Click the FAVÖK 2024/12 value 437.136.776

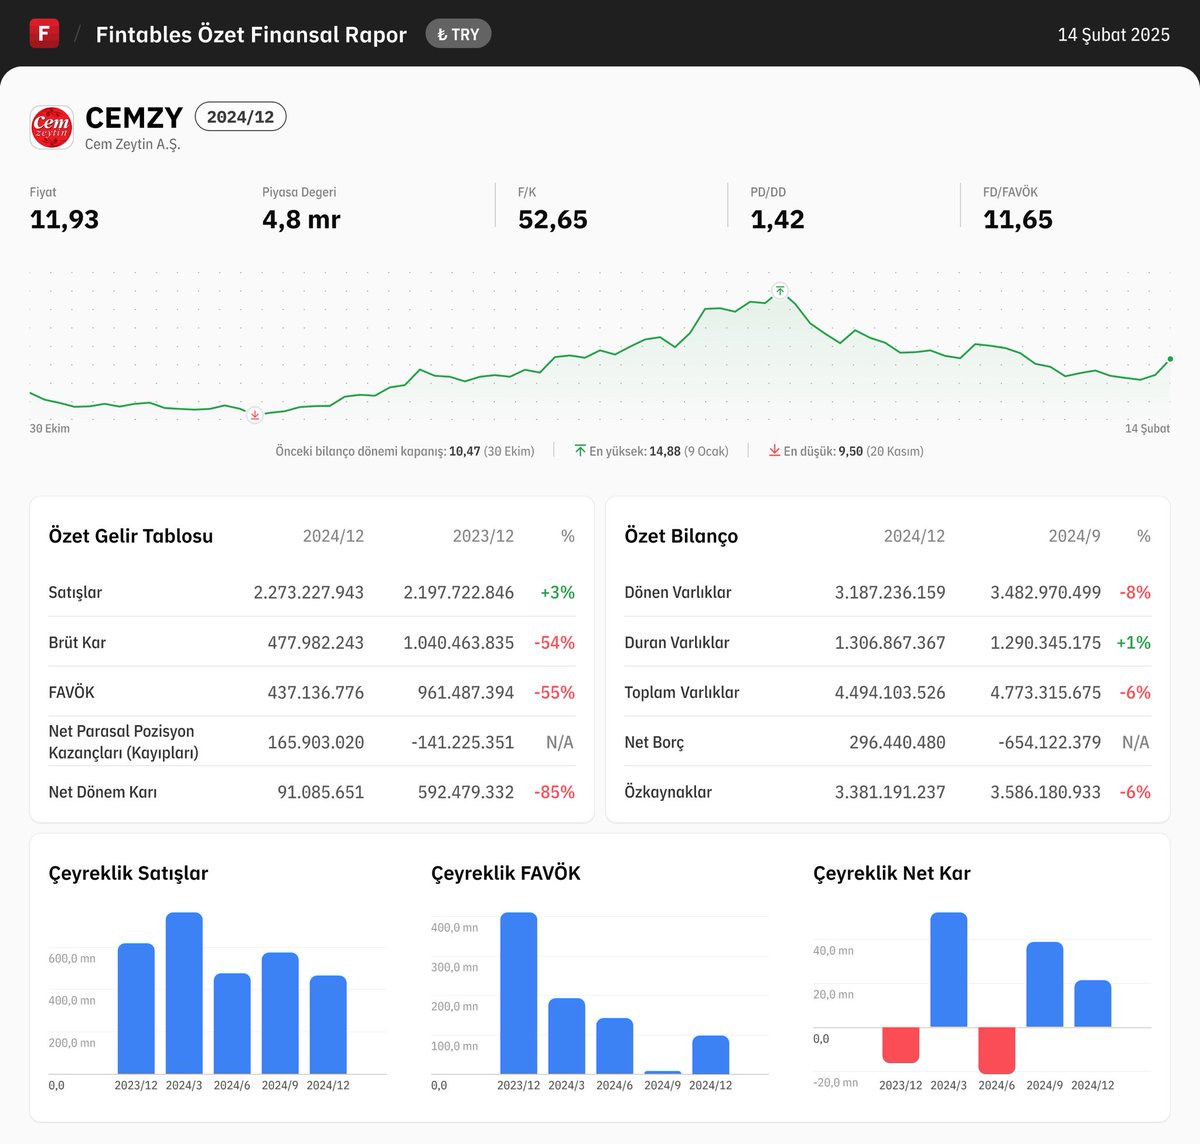(316, 692)
